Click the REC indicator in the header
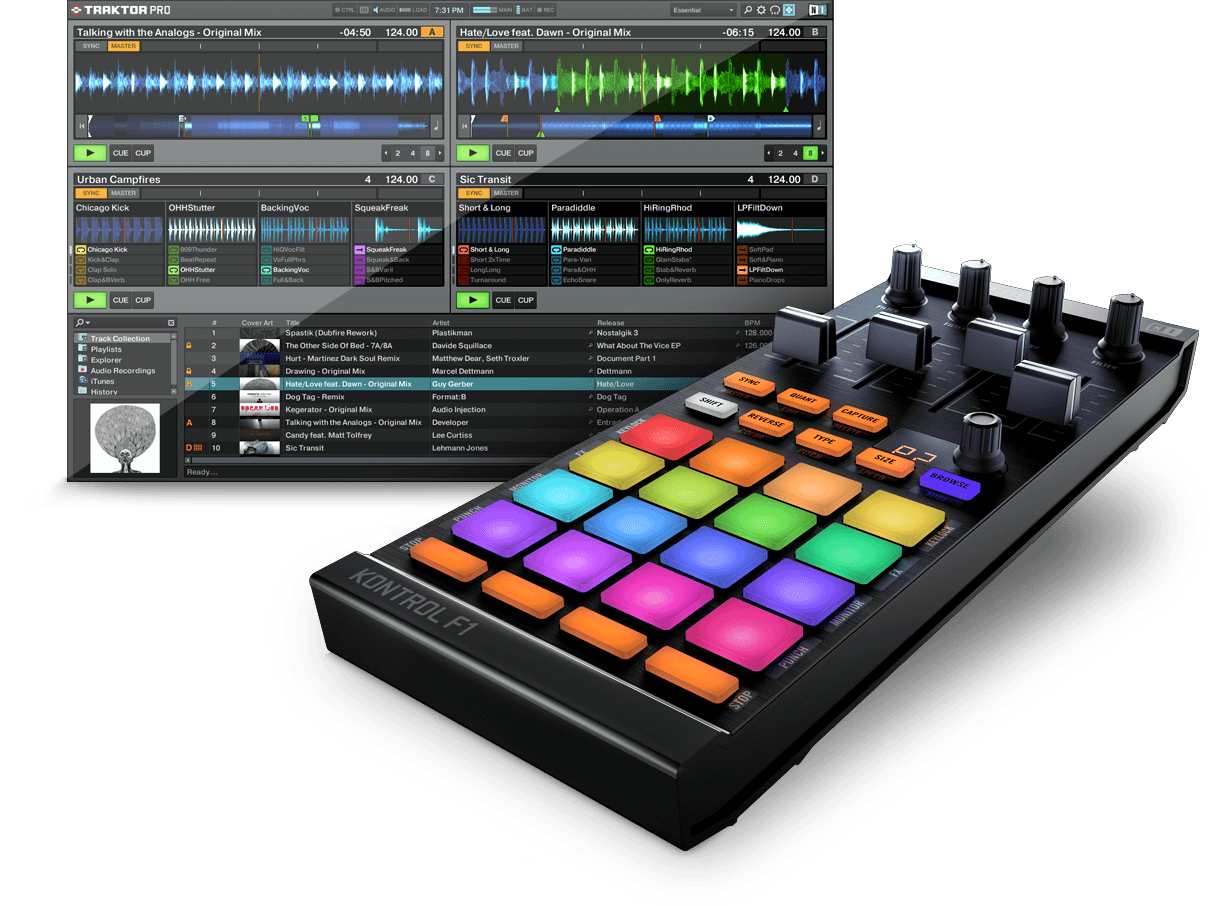 coord(545,10)
